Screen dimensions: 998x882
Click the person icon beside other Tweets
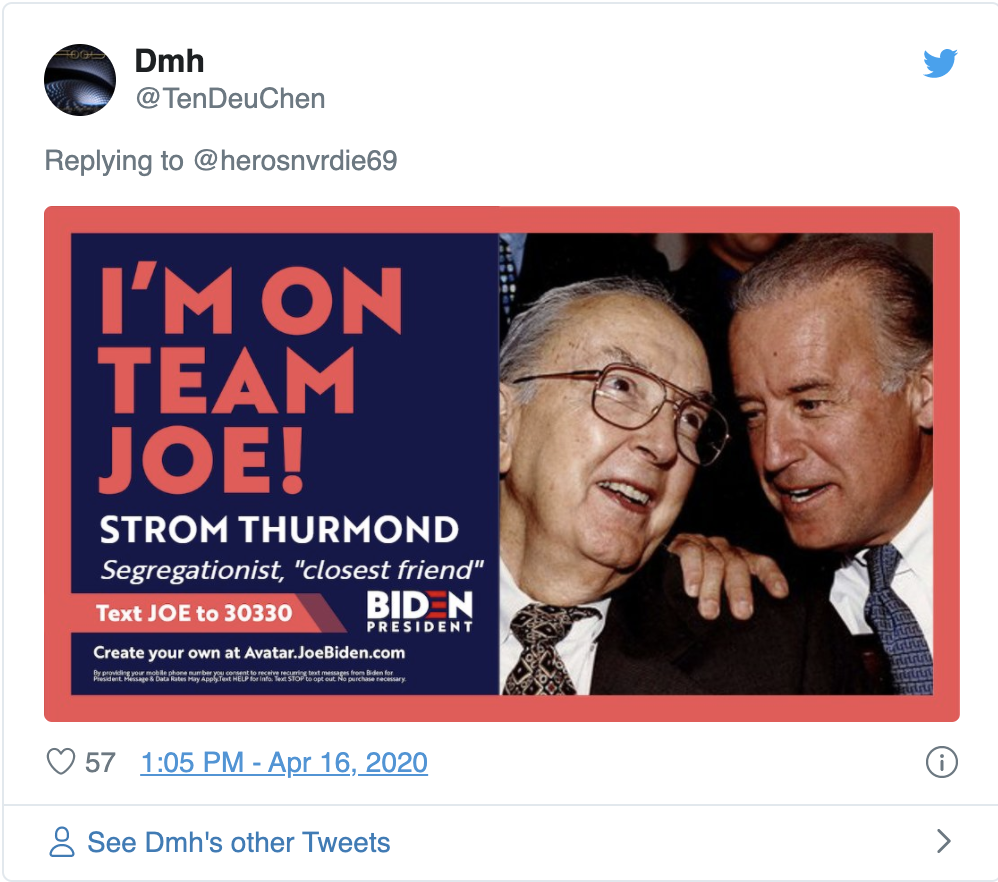tap(62, 842)
